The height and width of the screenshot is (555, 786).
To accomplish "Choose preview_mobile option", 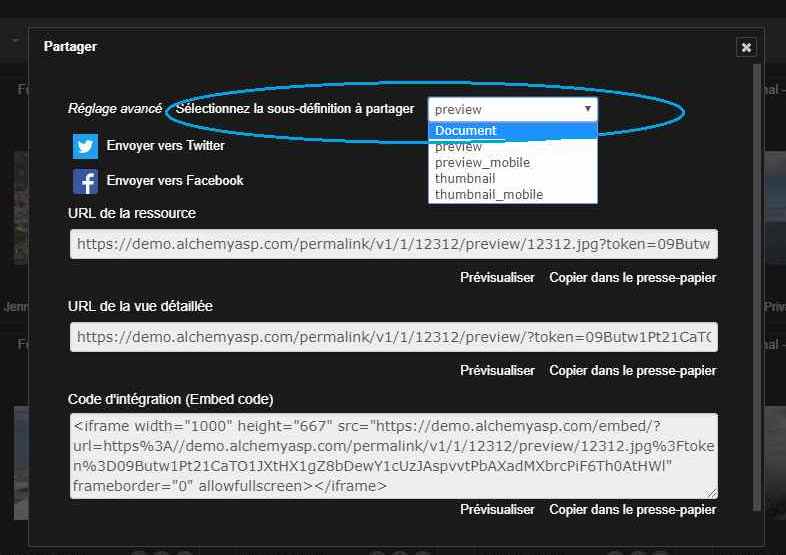I will pos(513,162).
